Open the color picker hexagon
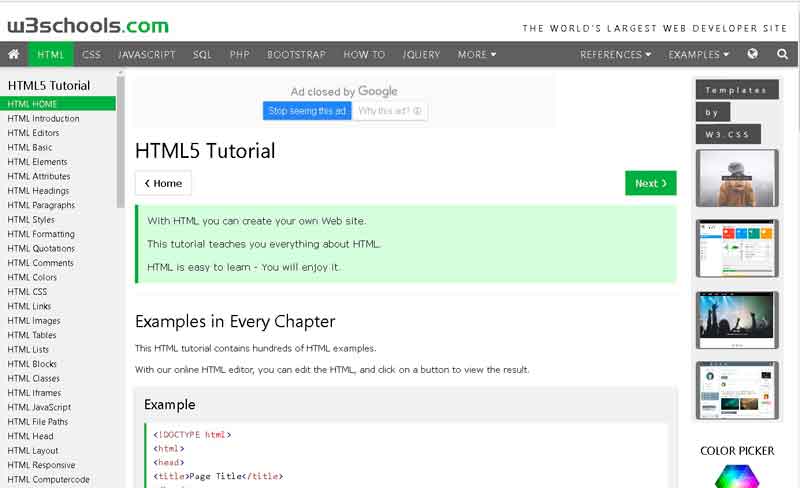800x488 pixels. (x=737, y=476)
